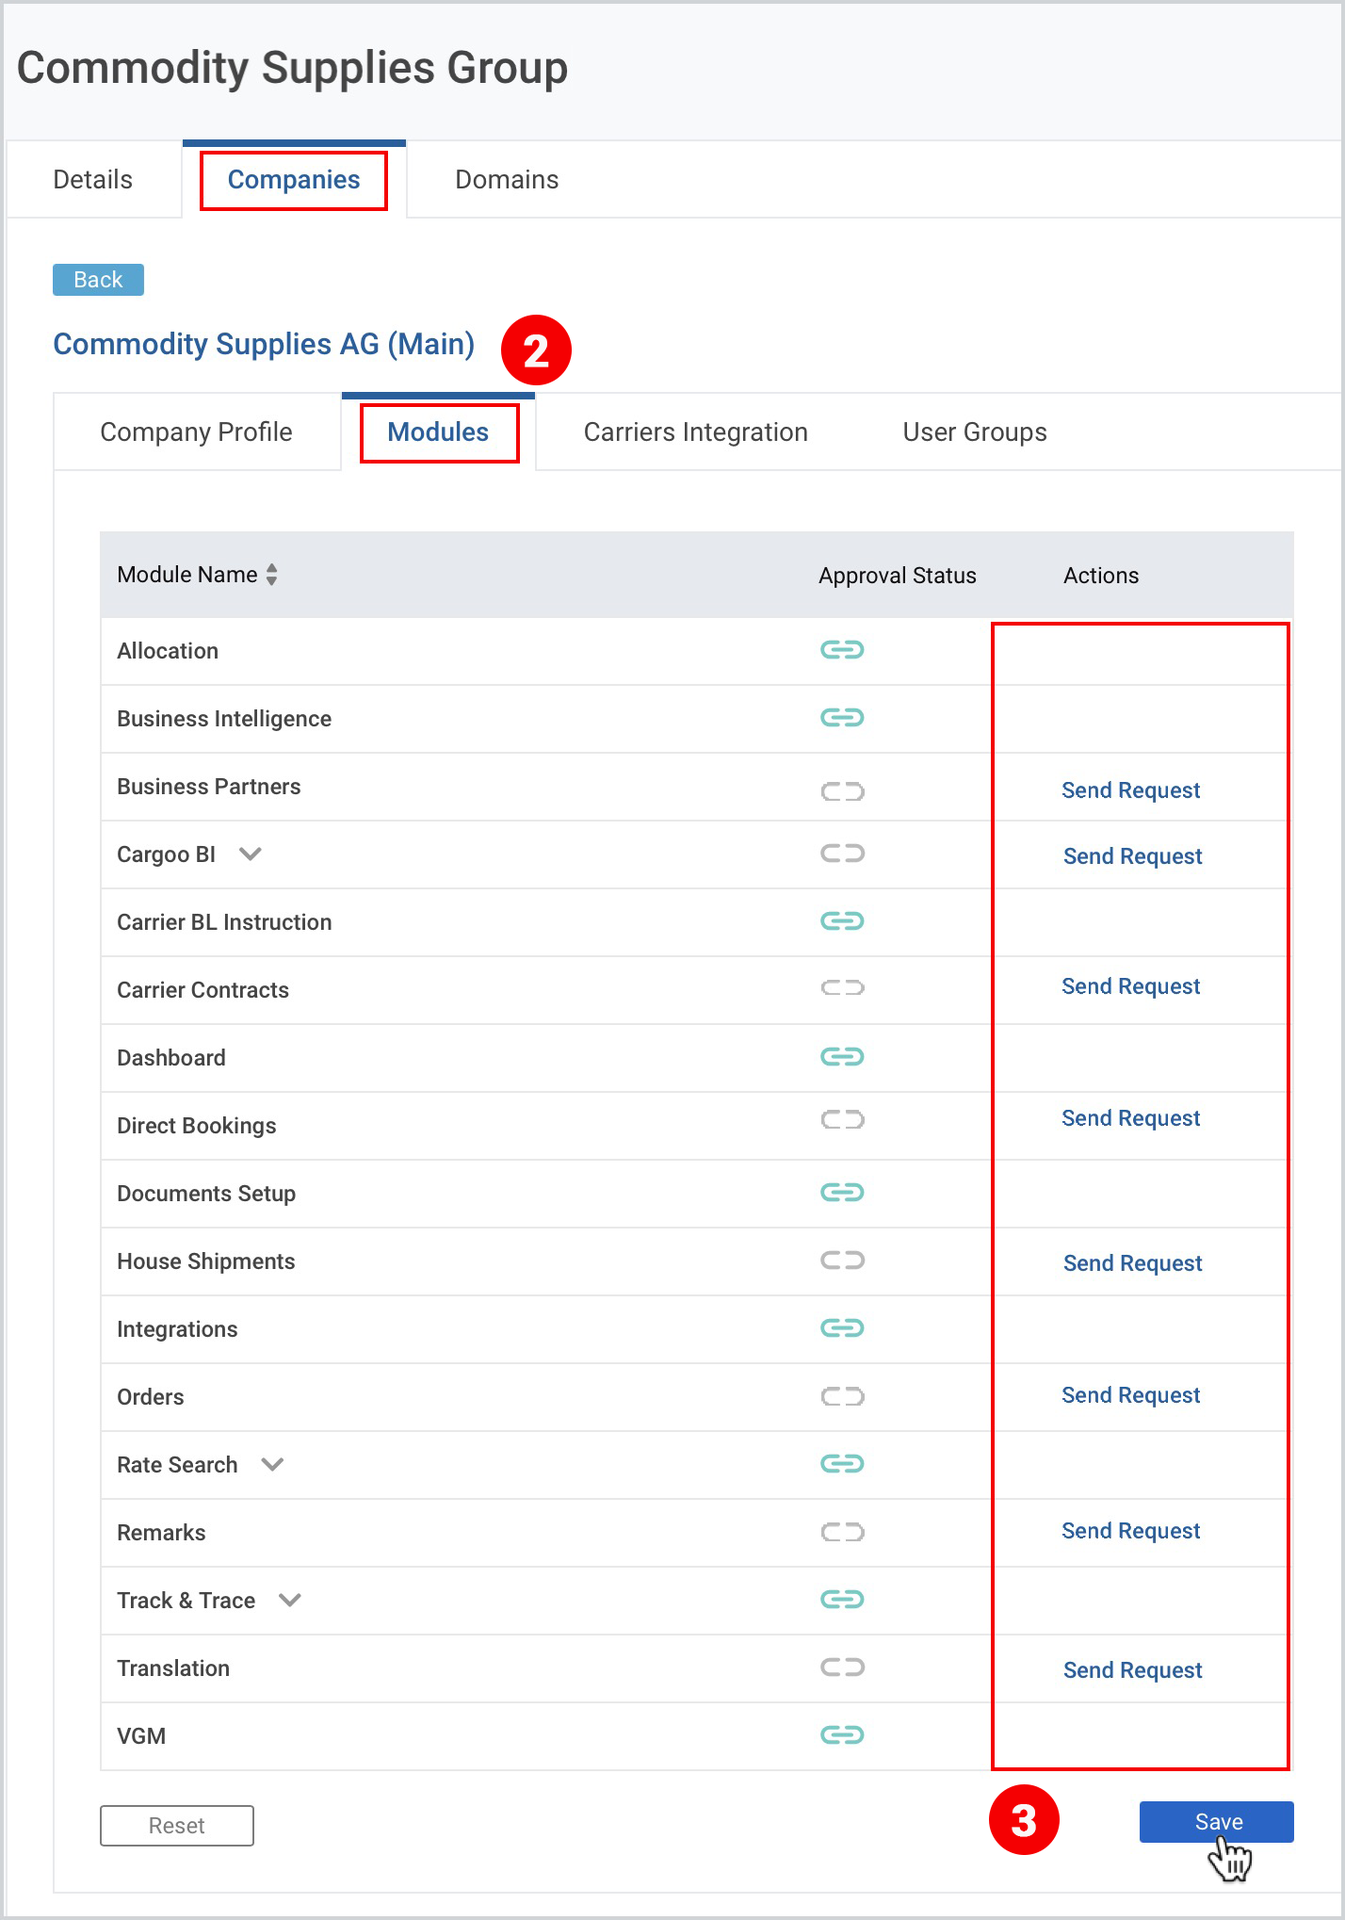This screenshot has width=1345, height=1920.
Task: Click the Business Intelligence module name
Action: [x=224, y=719]
